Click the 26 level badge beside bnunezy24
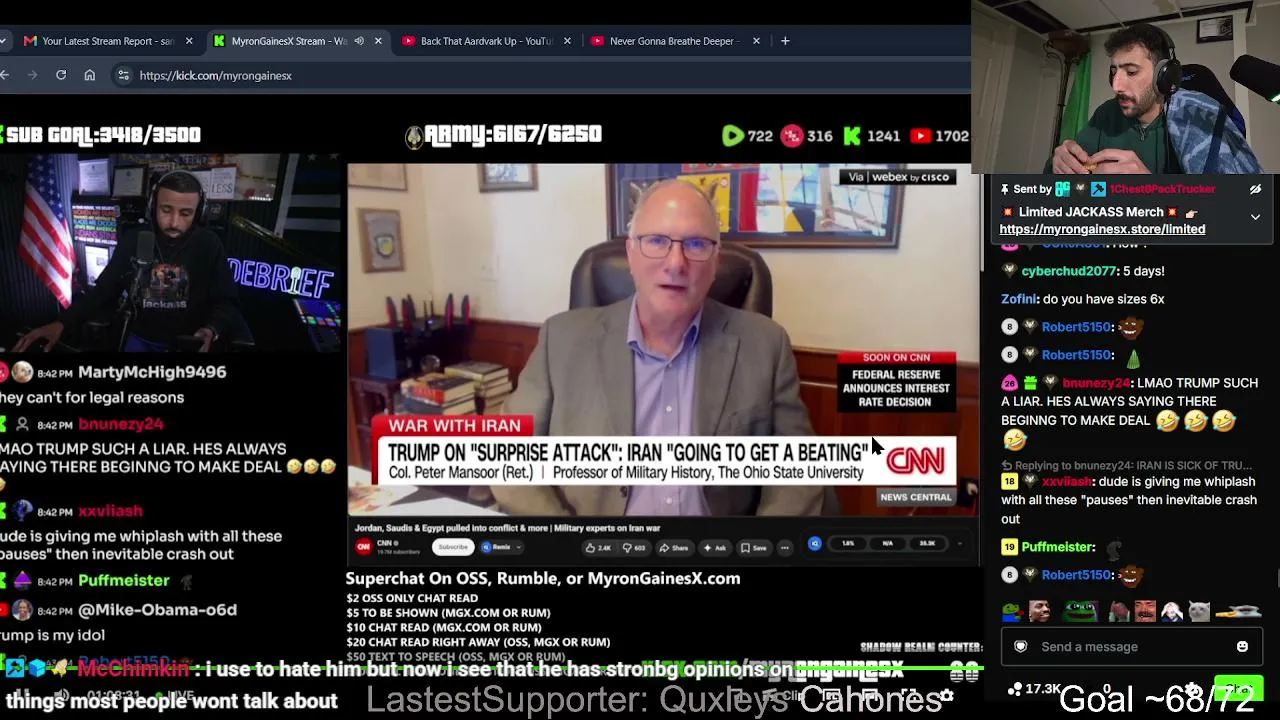The height and width of the screenshot is (720, 1280). tap(1009, 383)
